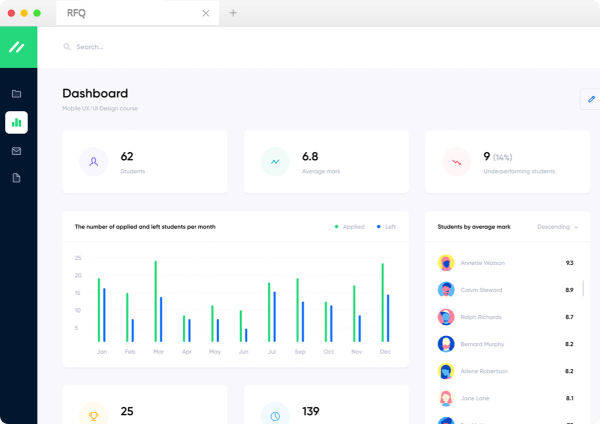The height and width of the screenshot is (424, 600).
Task: Click the Average mark trend icon
Action: click(274, 160)
